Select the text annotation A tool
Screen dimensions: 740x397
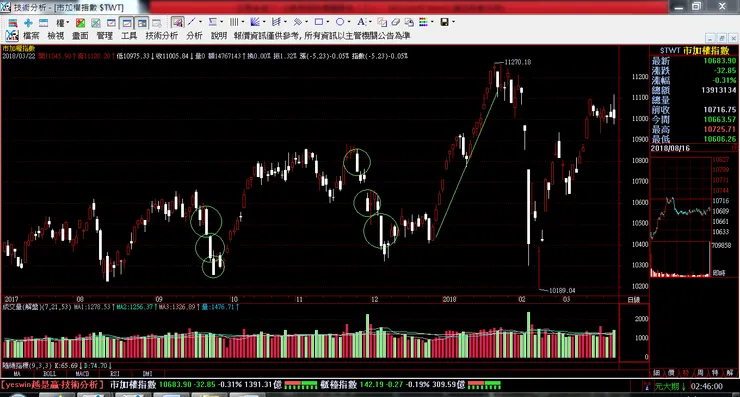[361, 22]
